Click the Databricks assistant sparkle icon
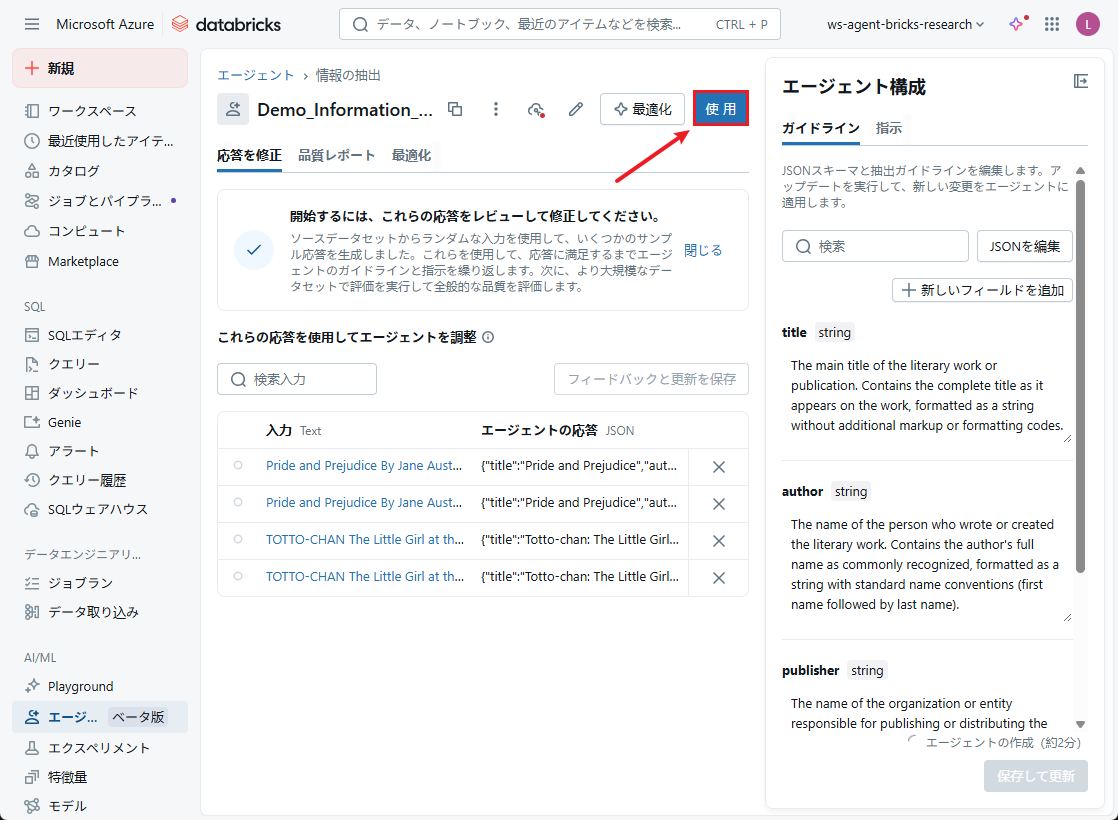Viewport: 1118px width, 820px height. point(1017,24)
